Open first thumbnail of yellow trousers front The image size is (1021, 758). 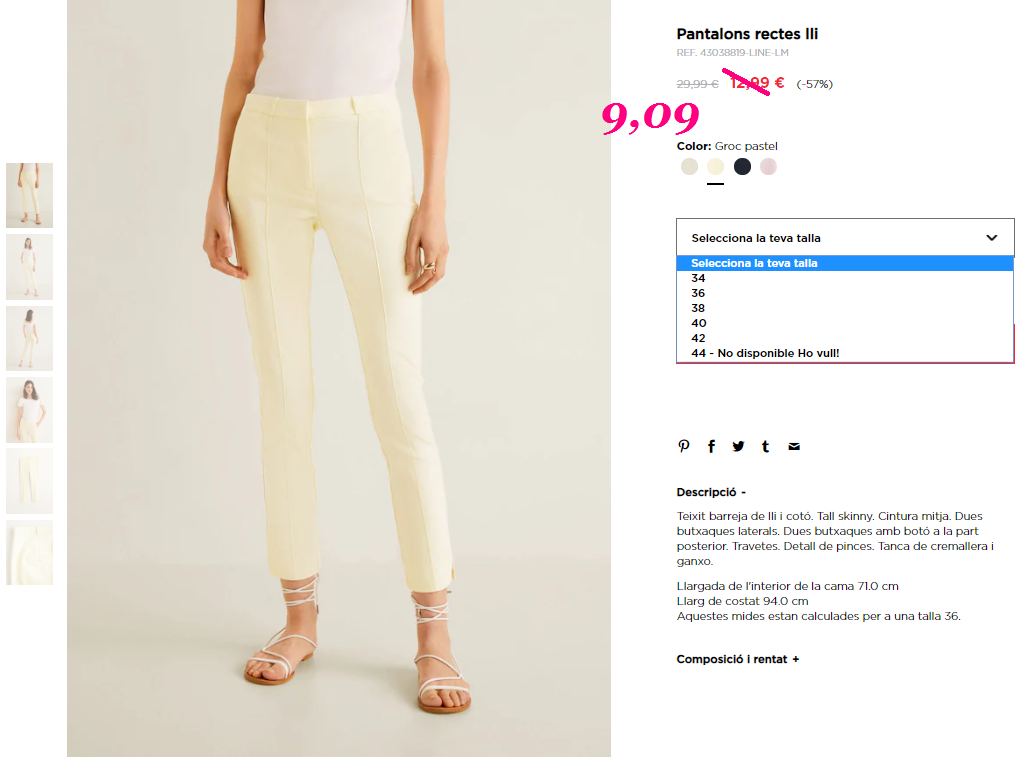(x=29, y=195)
